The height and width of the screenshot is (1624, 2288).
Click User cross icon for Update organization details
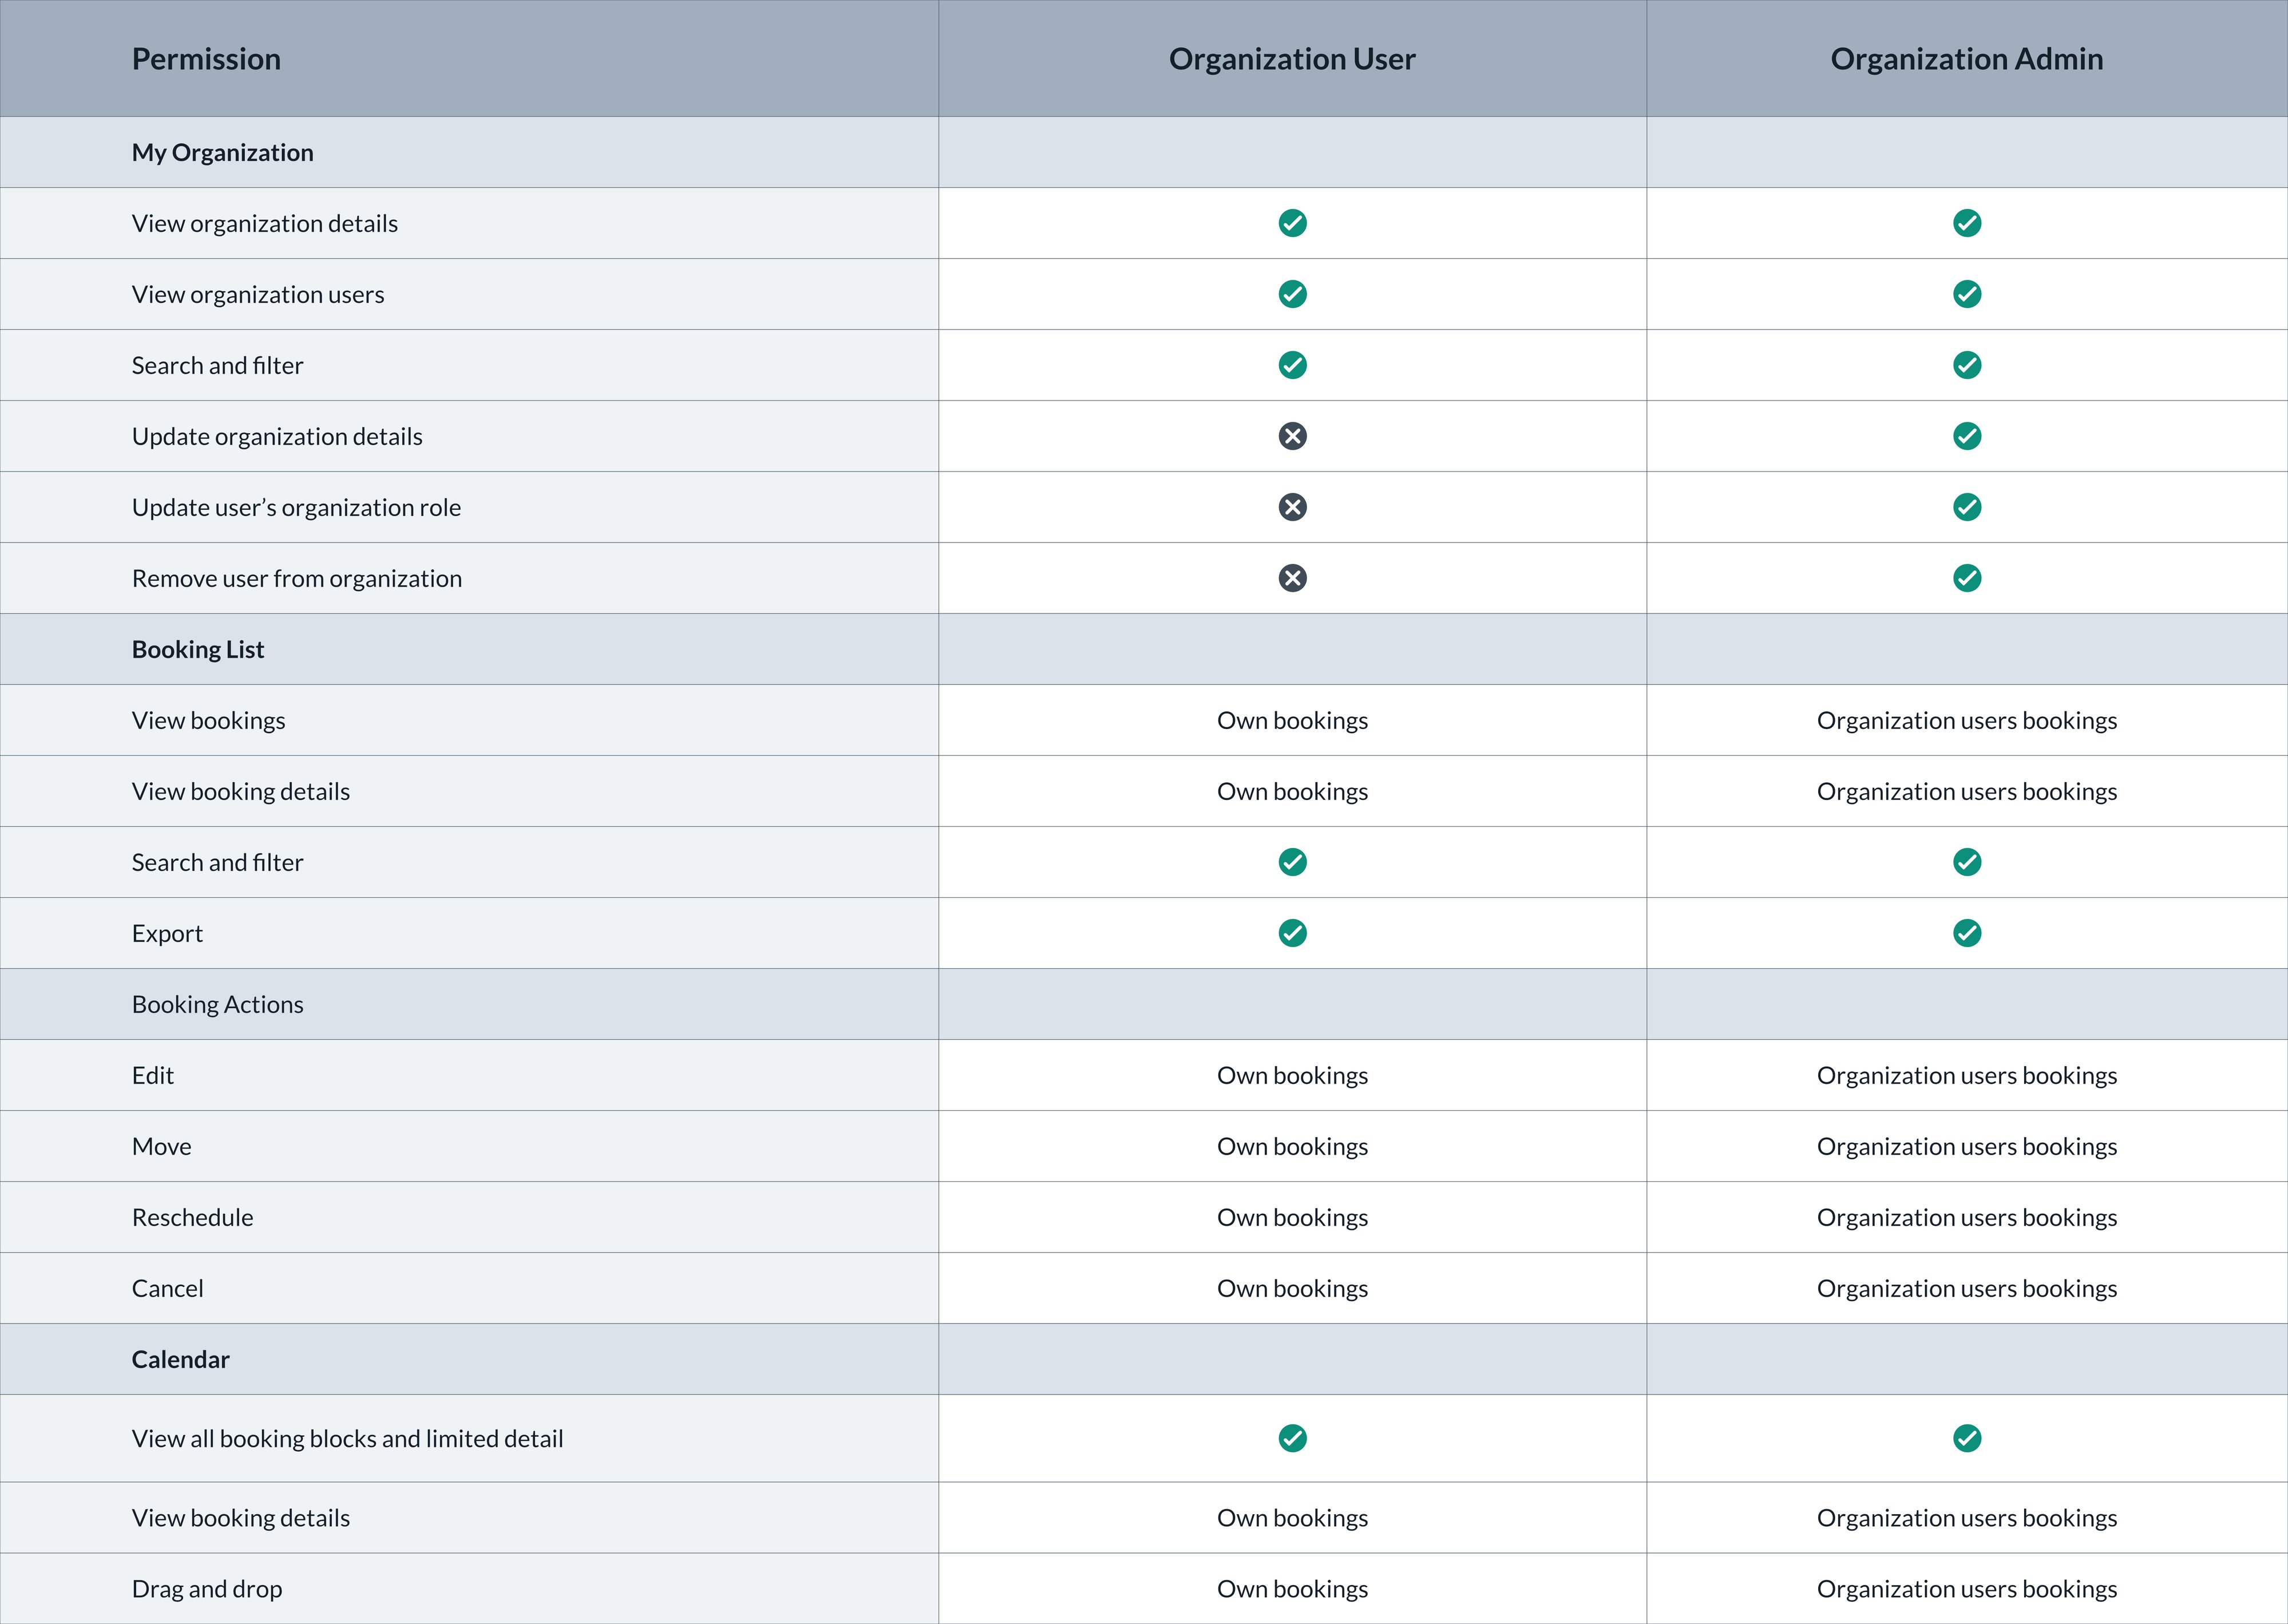coord(1292,436)
